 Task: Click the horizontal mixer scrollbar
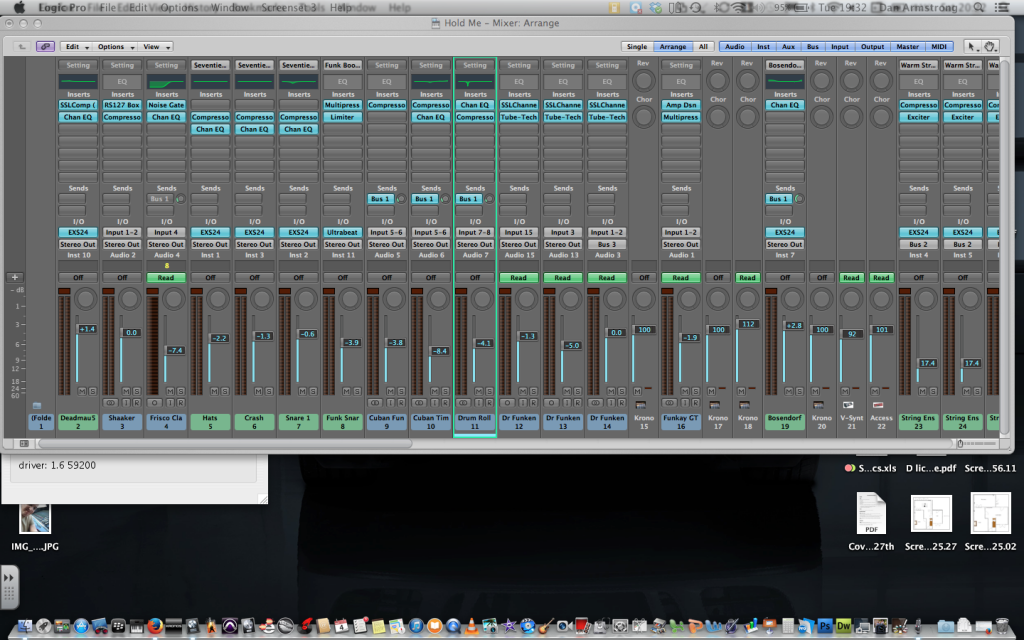(225, 443)
